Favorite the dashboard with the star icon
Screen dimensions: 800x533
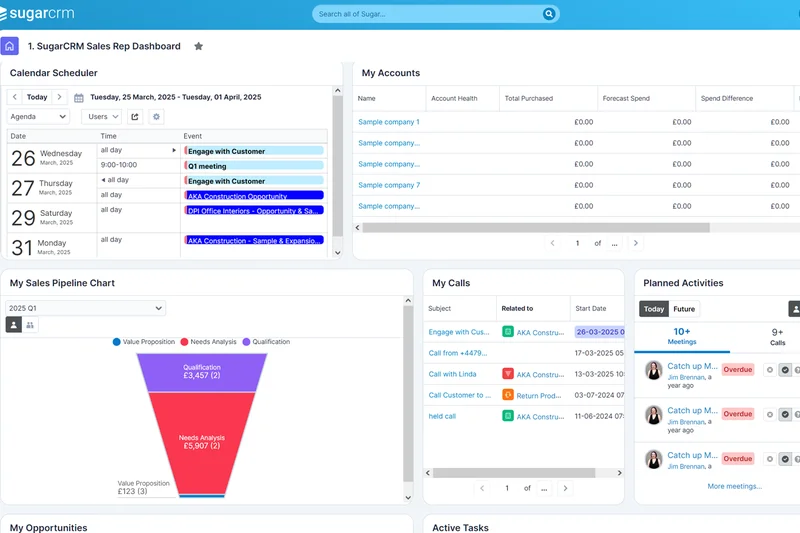[198, 46]
